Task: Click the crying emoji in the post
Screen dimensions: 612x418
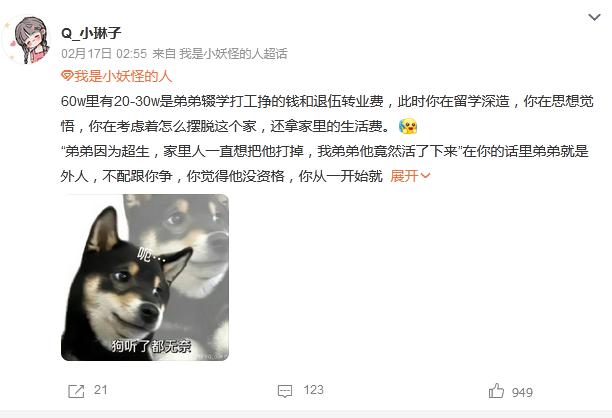Action: click(408, 126)
